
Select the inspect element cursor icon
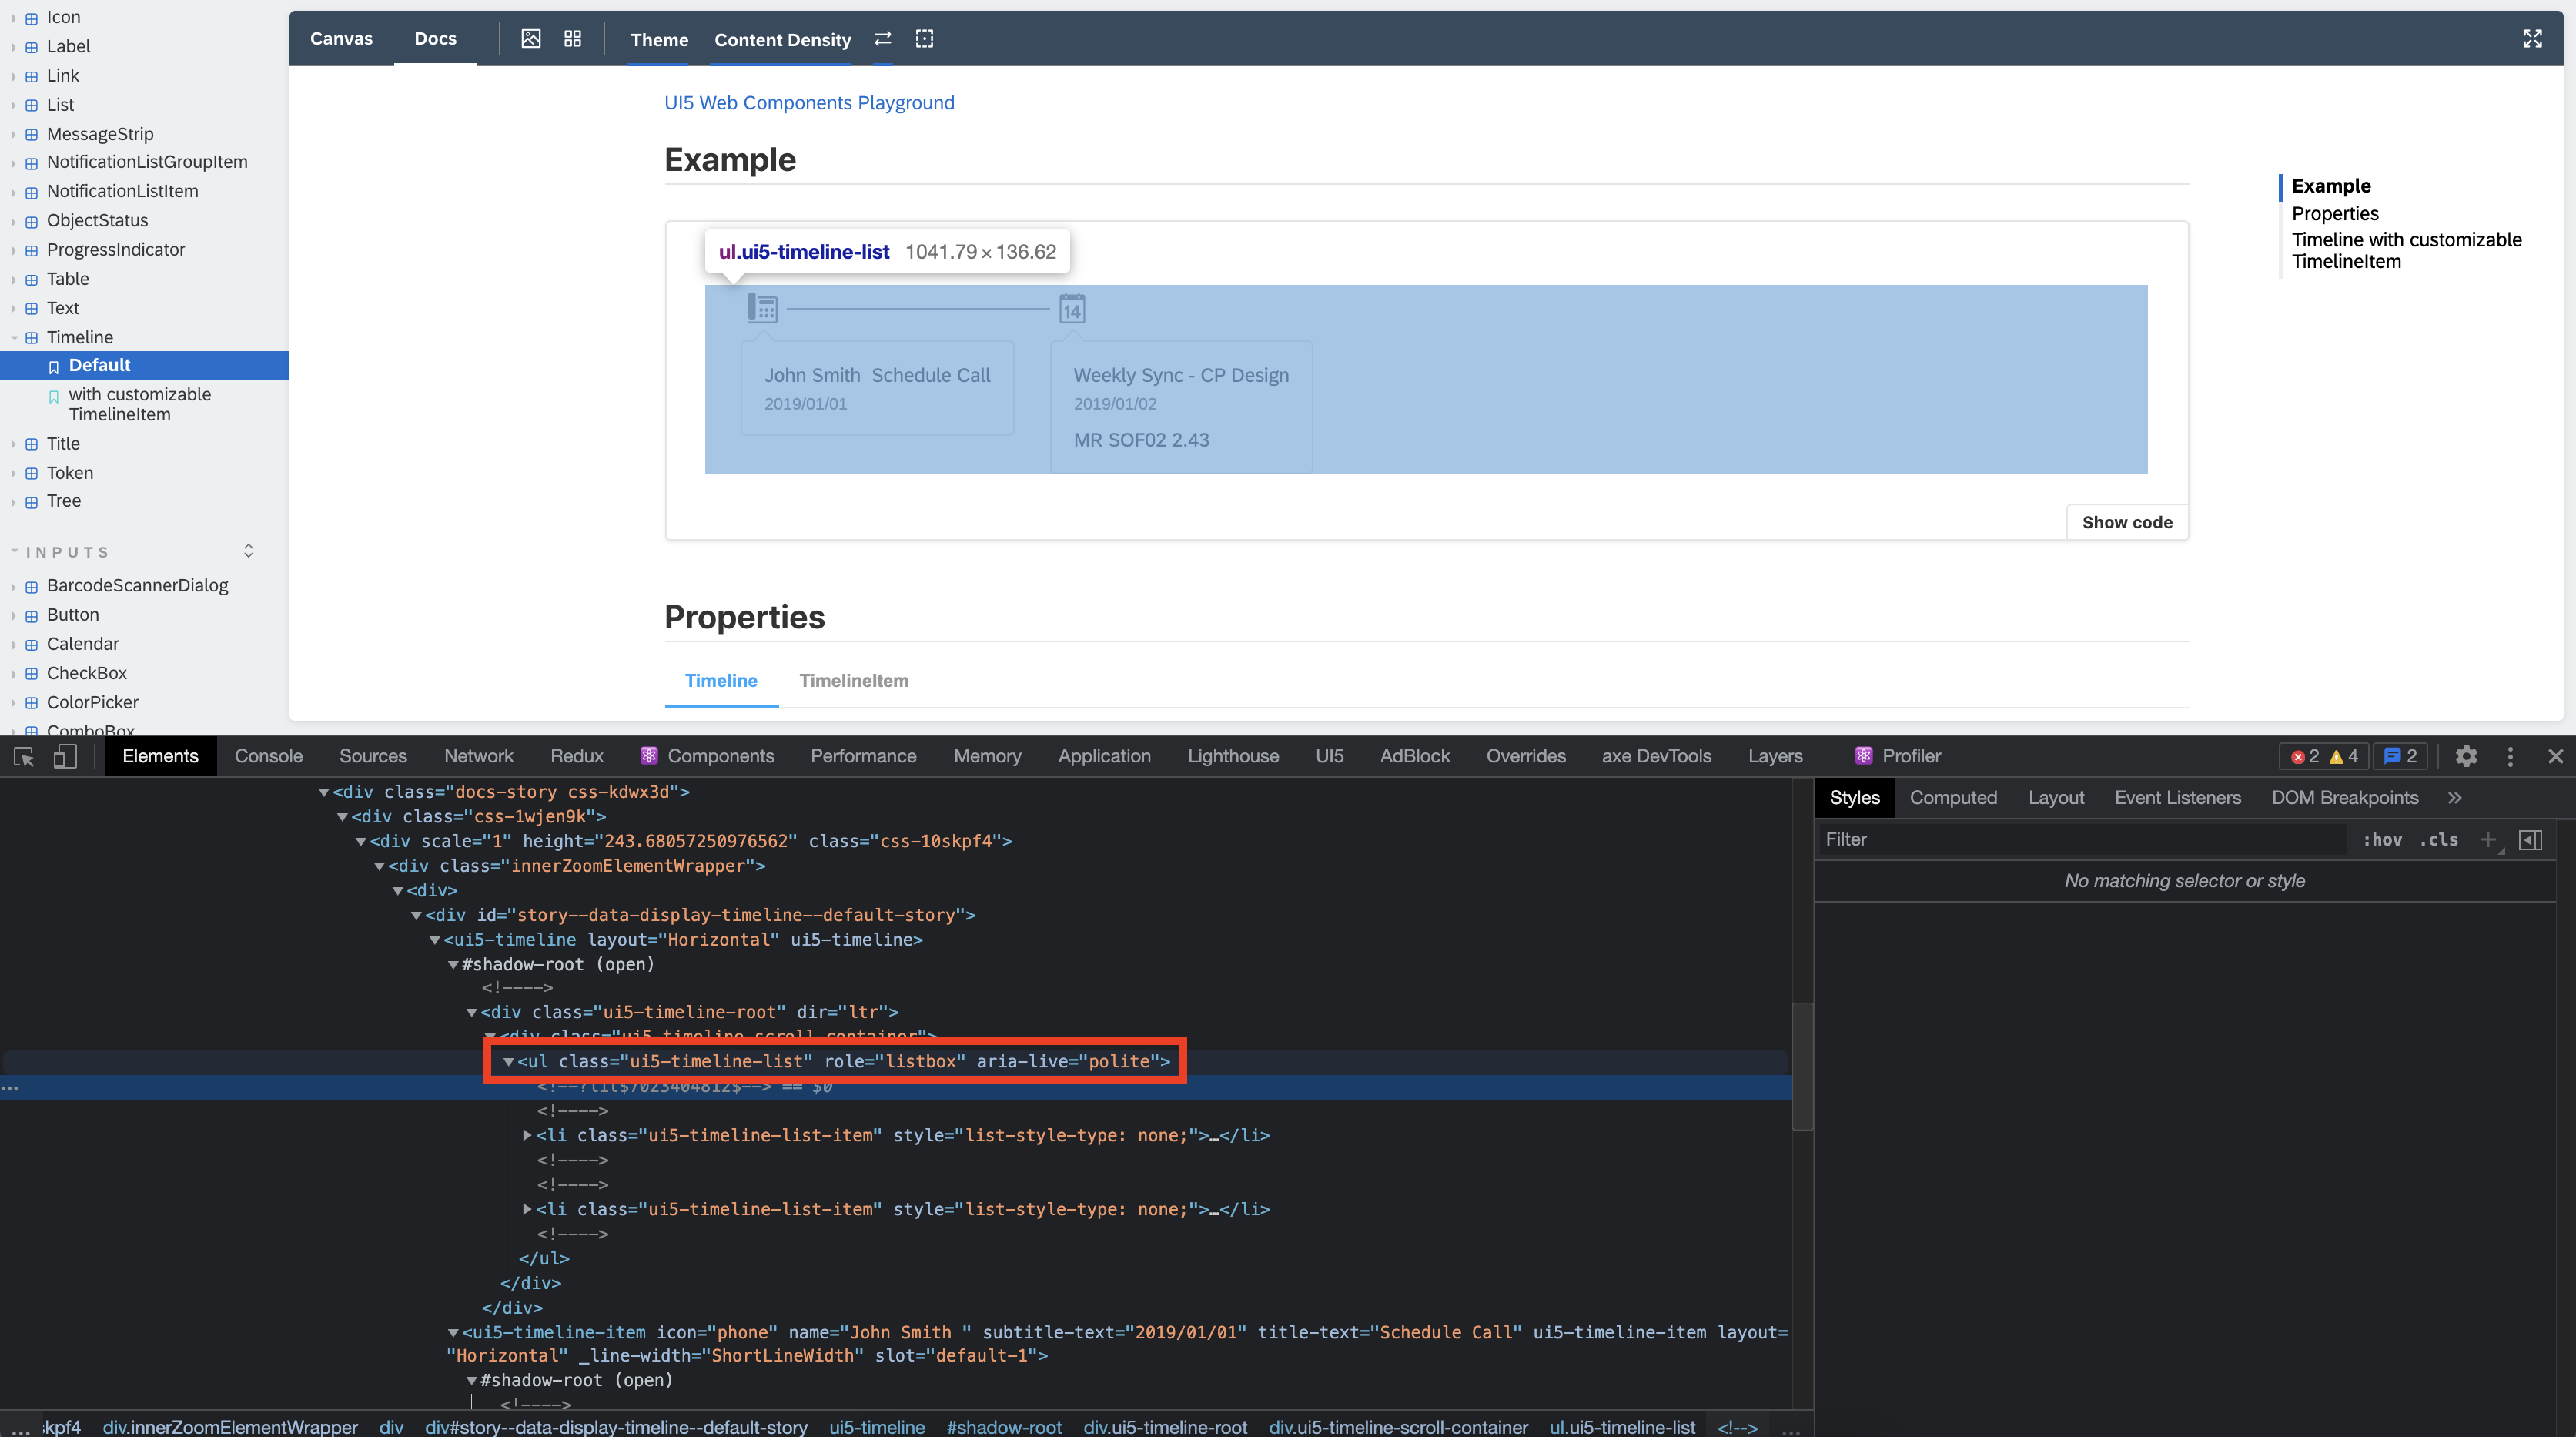(22, 757)
